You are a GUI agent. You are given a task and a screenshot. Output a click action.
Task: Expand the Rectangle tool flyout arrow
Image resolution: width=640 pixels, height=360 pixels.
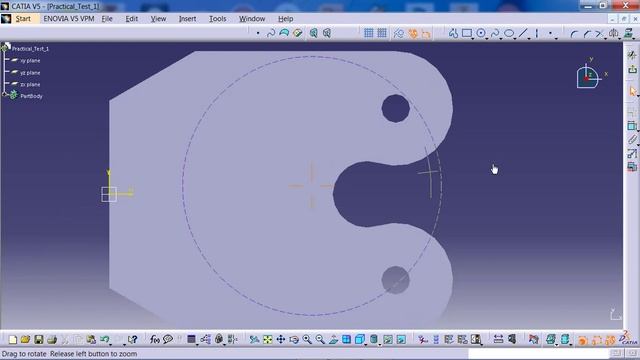click(473, 38)
